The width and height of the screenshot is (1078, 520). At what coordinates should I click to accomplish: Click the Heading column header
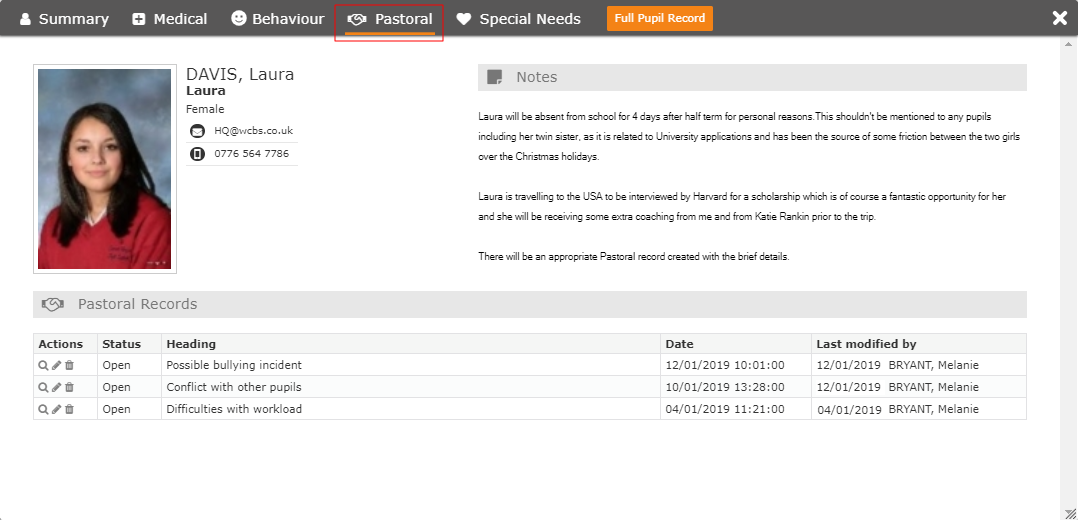[191, 344]
